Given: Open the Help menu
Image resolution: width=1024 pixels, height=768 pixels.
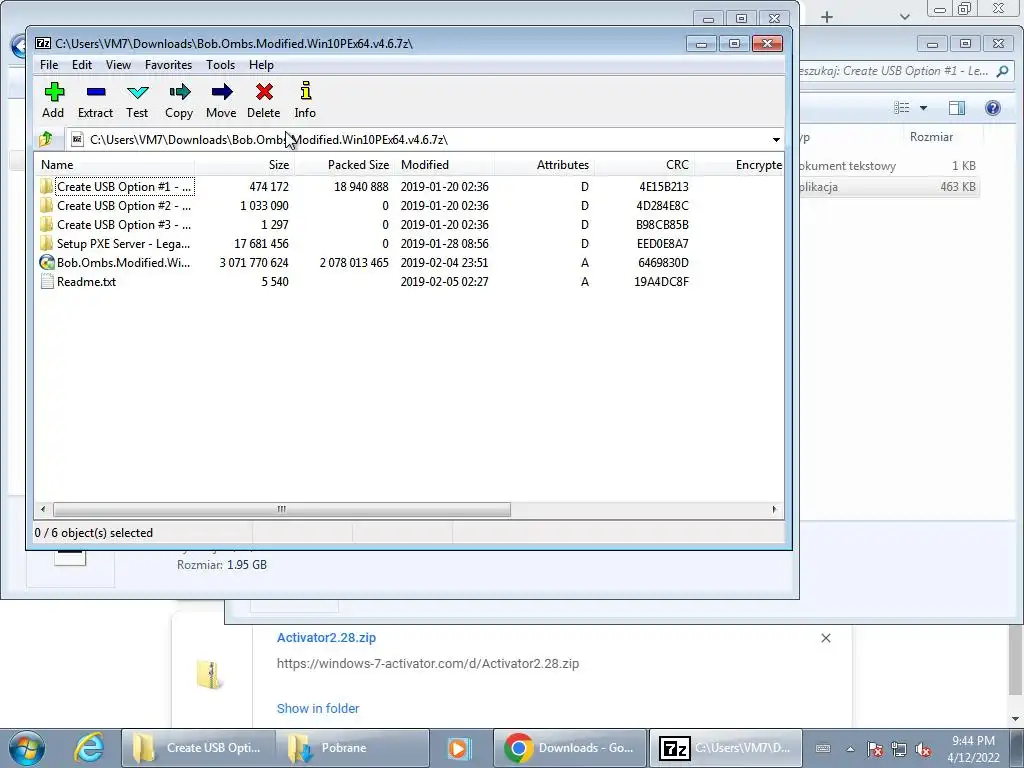Looking at the screenshot, I should coord(261,65).
